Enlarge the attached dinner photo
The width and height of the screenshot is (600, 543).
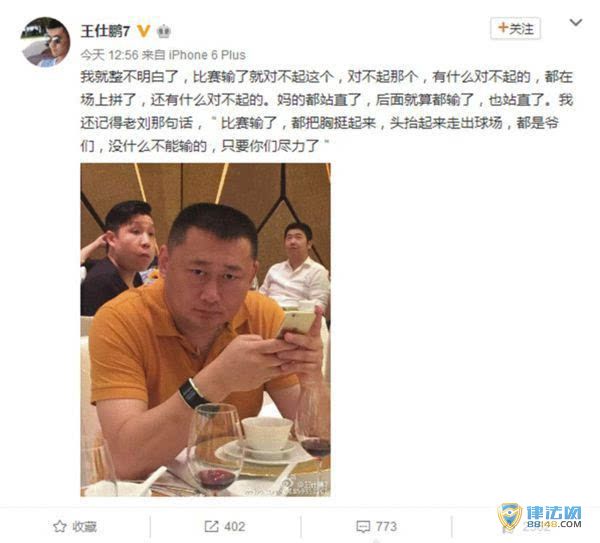[205, 330]
